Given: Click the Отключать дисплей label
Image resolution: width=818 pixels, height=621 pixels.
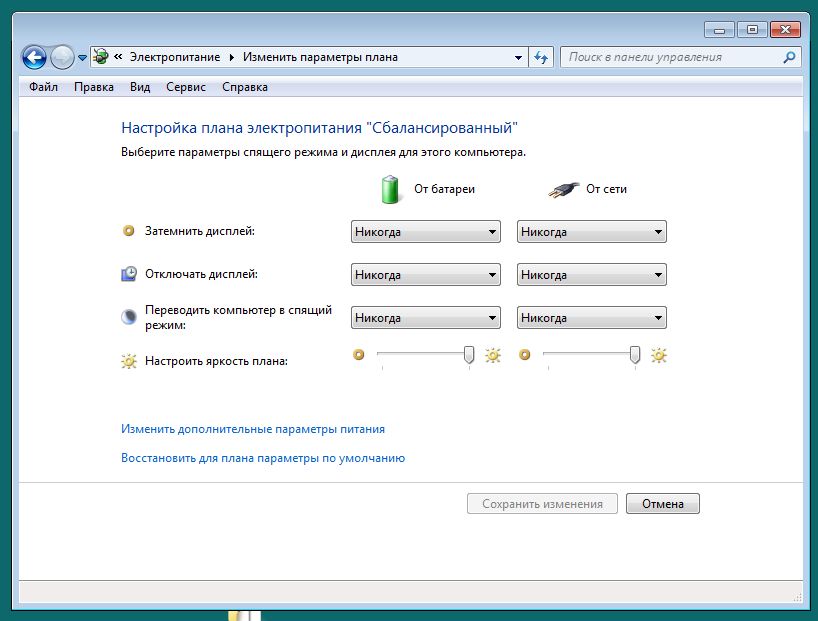Looking at the screenshot, I should pyautogui.click(x=201, y=274).
